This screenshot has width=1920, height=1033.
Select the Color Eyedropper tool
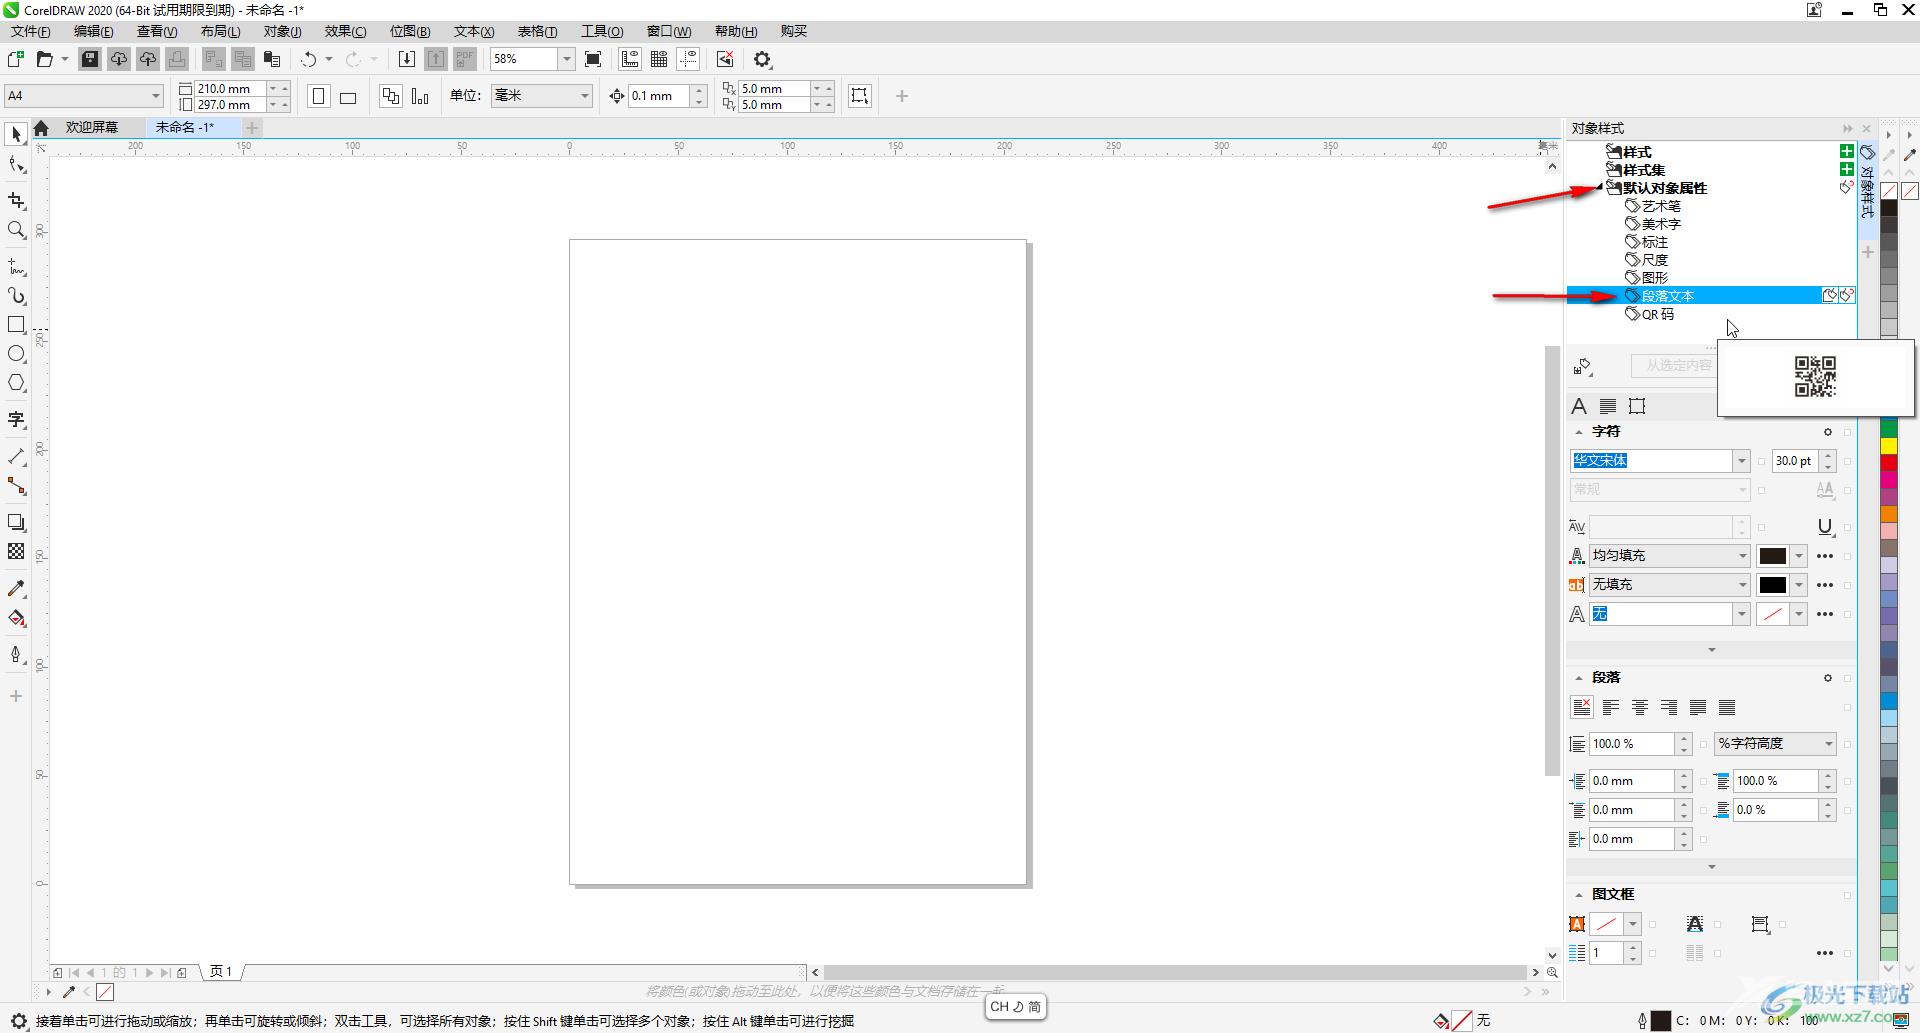(x=16, y=589)
